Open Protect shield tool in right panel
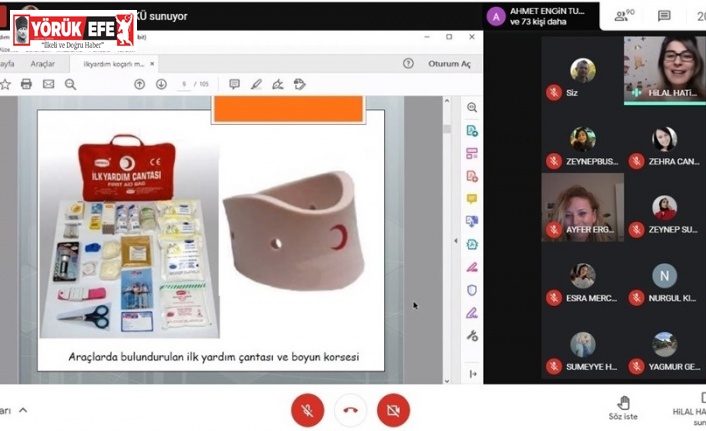The height and width of the screenshot is (431, 706). [472, 290]
